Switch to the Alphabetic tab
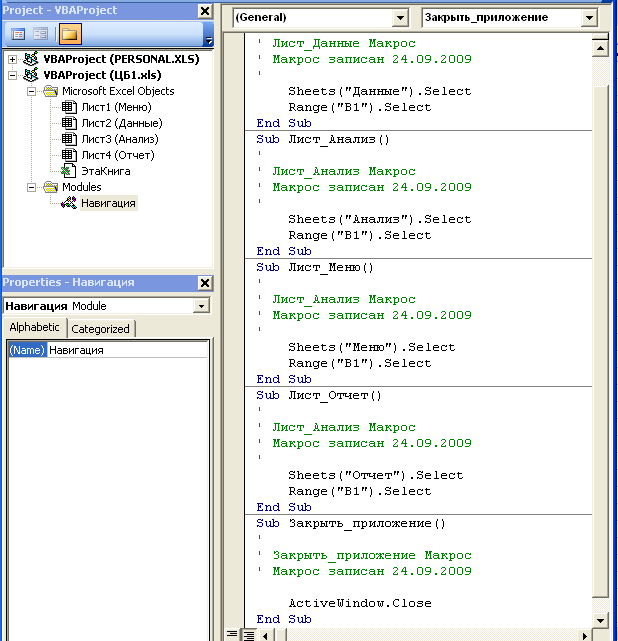The image size is (618, 641). (34, 327)
